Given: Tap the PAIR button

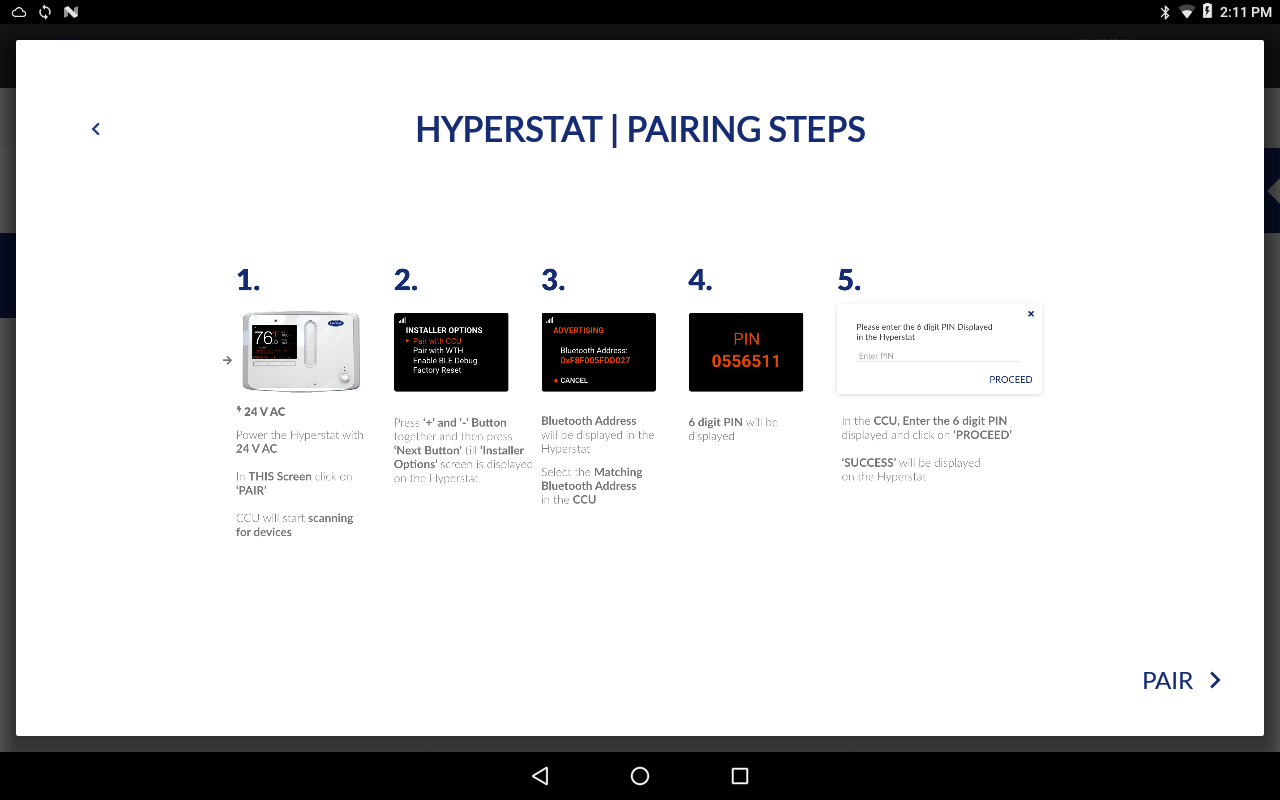Looking at the screenshot, I should click(1167, 681).
